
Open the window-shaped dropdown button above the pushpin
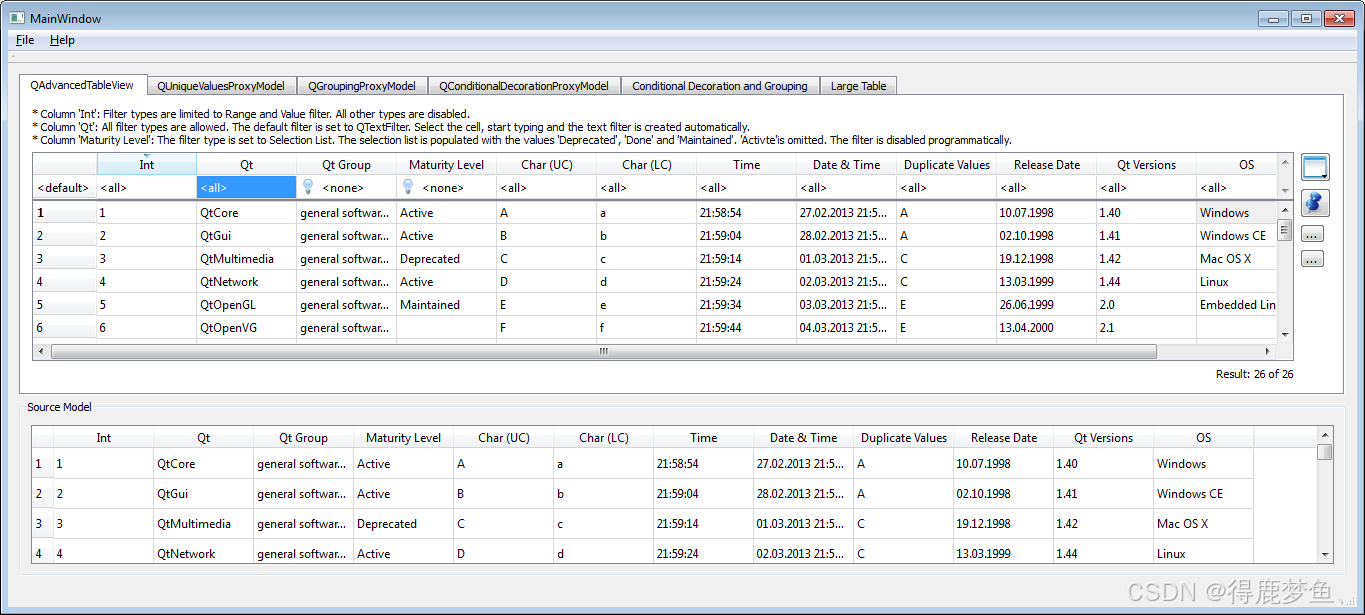1314,167
